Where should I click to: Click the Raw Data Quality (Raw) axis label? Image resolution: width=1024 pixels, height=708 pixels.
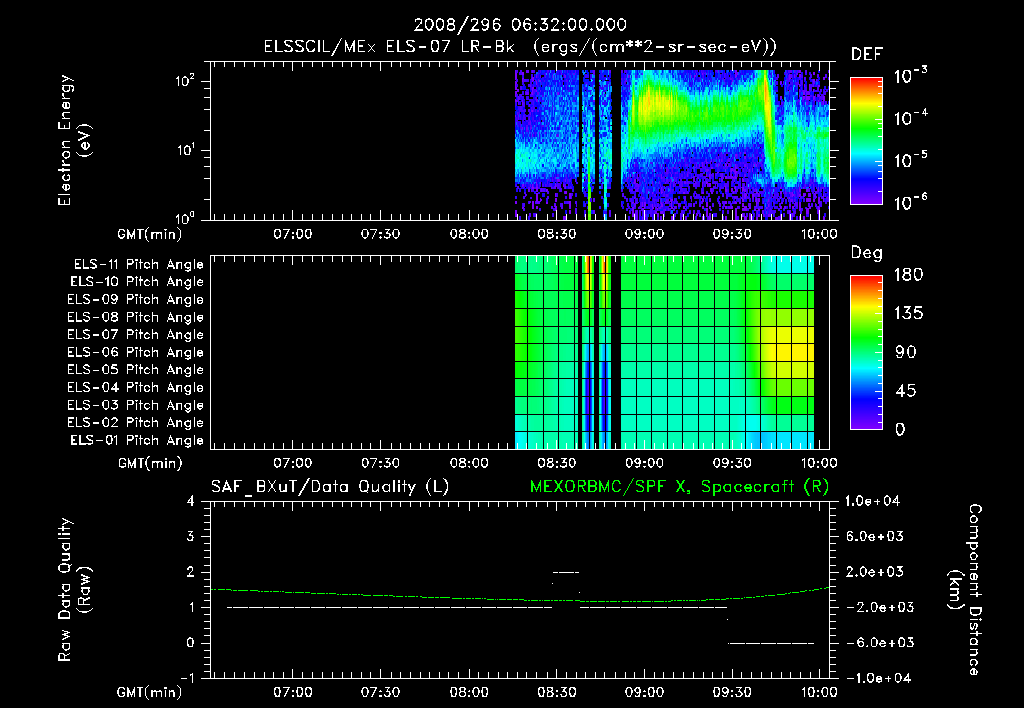74,589
